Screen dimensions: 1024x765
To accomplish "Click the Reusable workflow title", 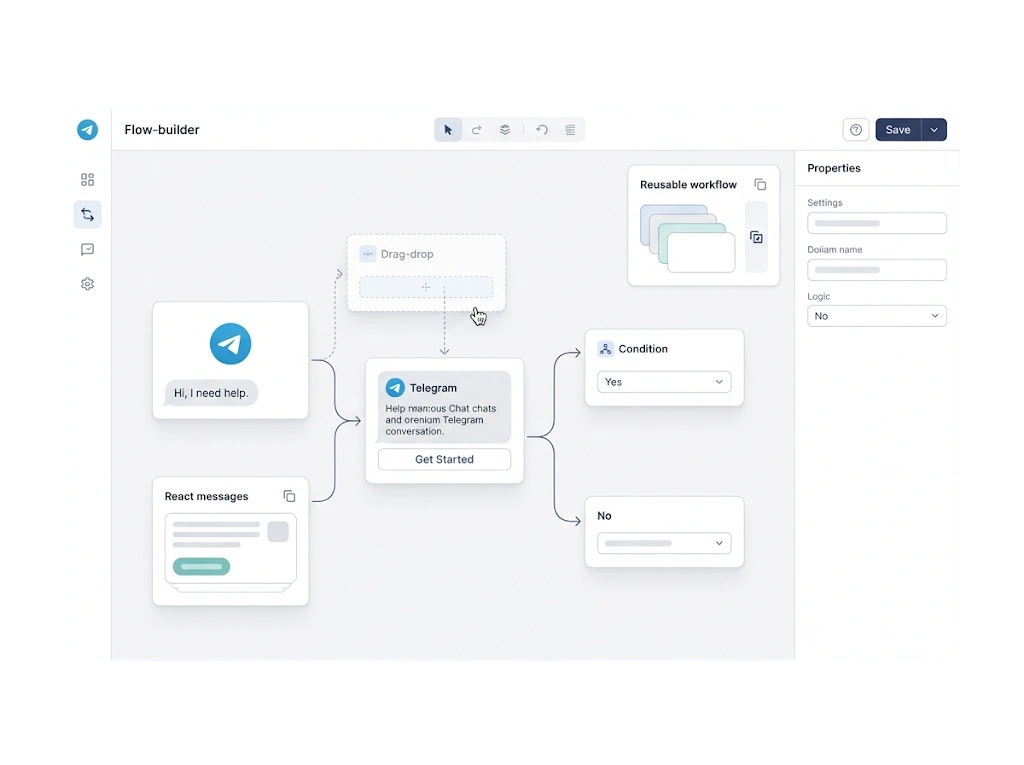I will (688, 184).
